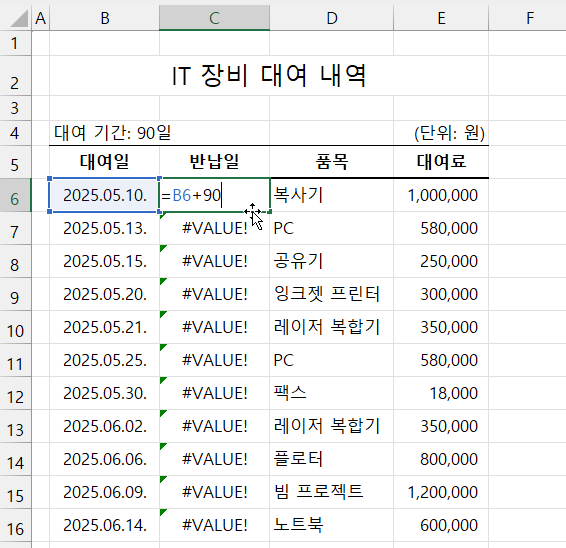Click the date cell 2025.05.15.
This screenshot has height=548, width=566.
point(105,261)
